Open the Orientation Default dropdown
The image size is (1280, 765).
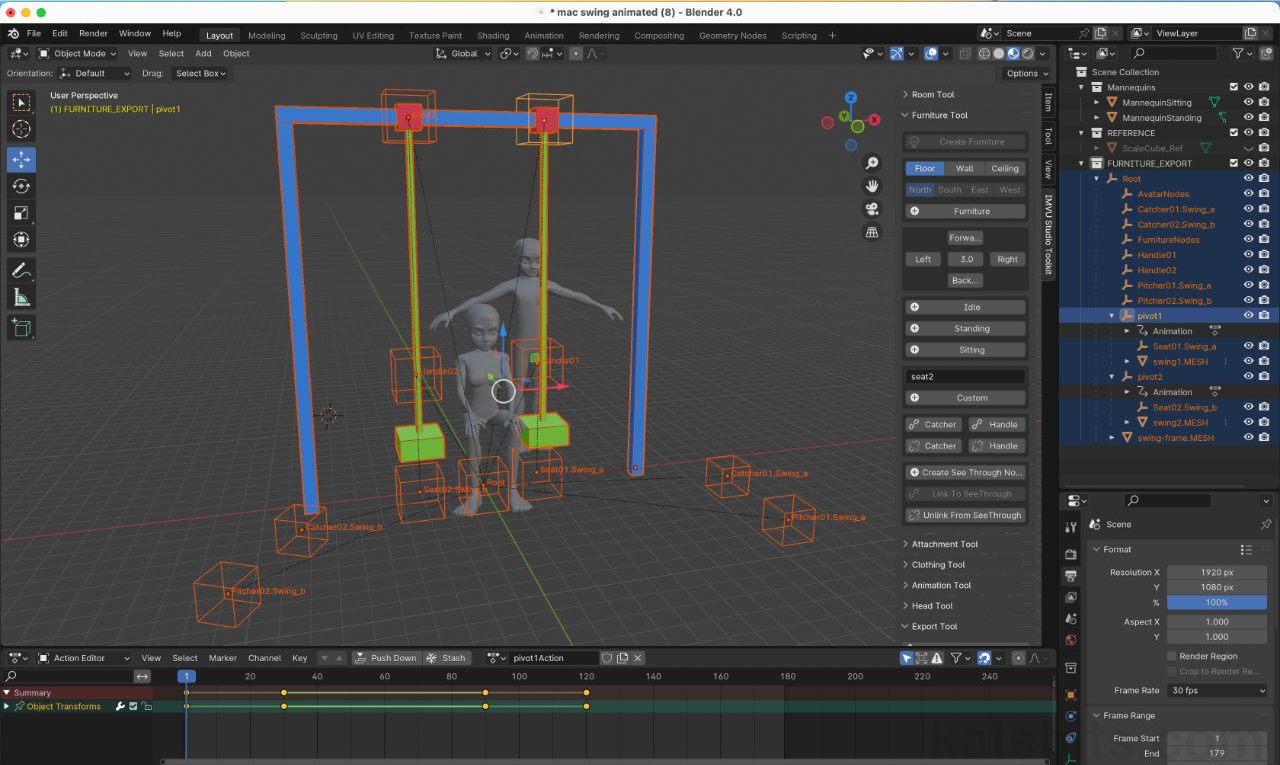95,73
